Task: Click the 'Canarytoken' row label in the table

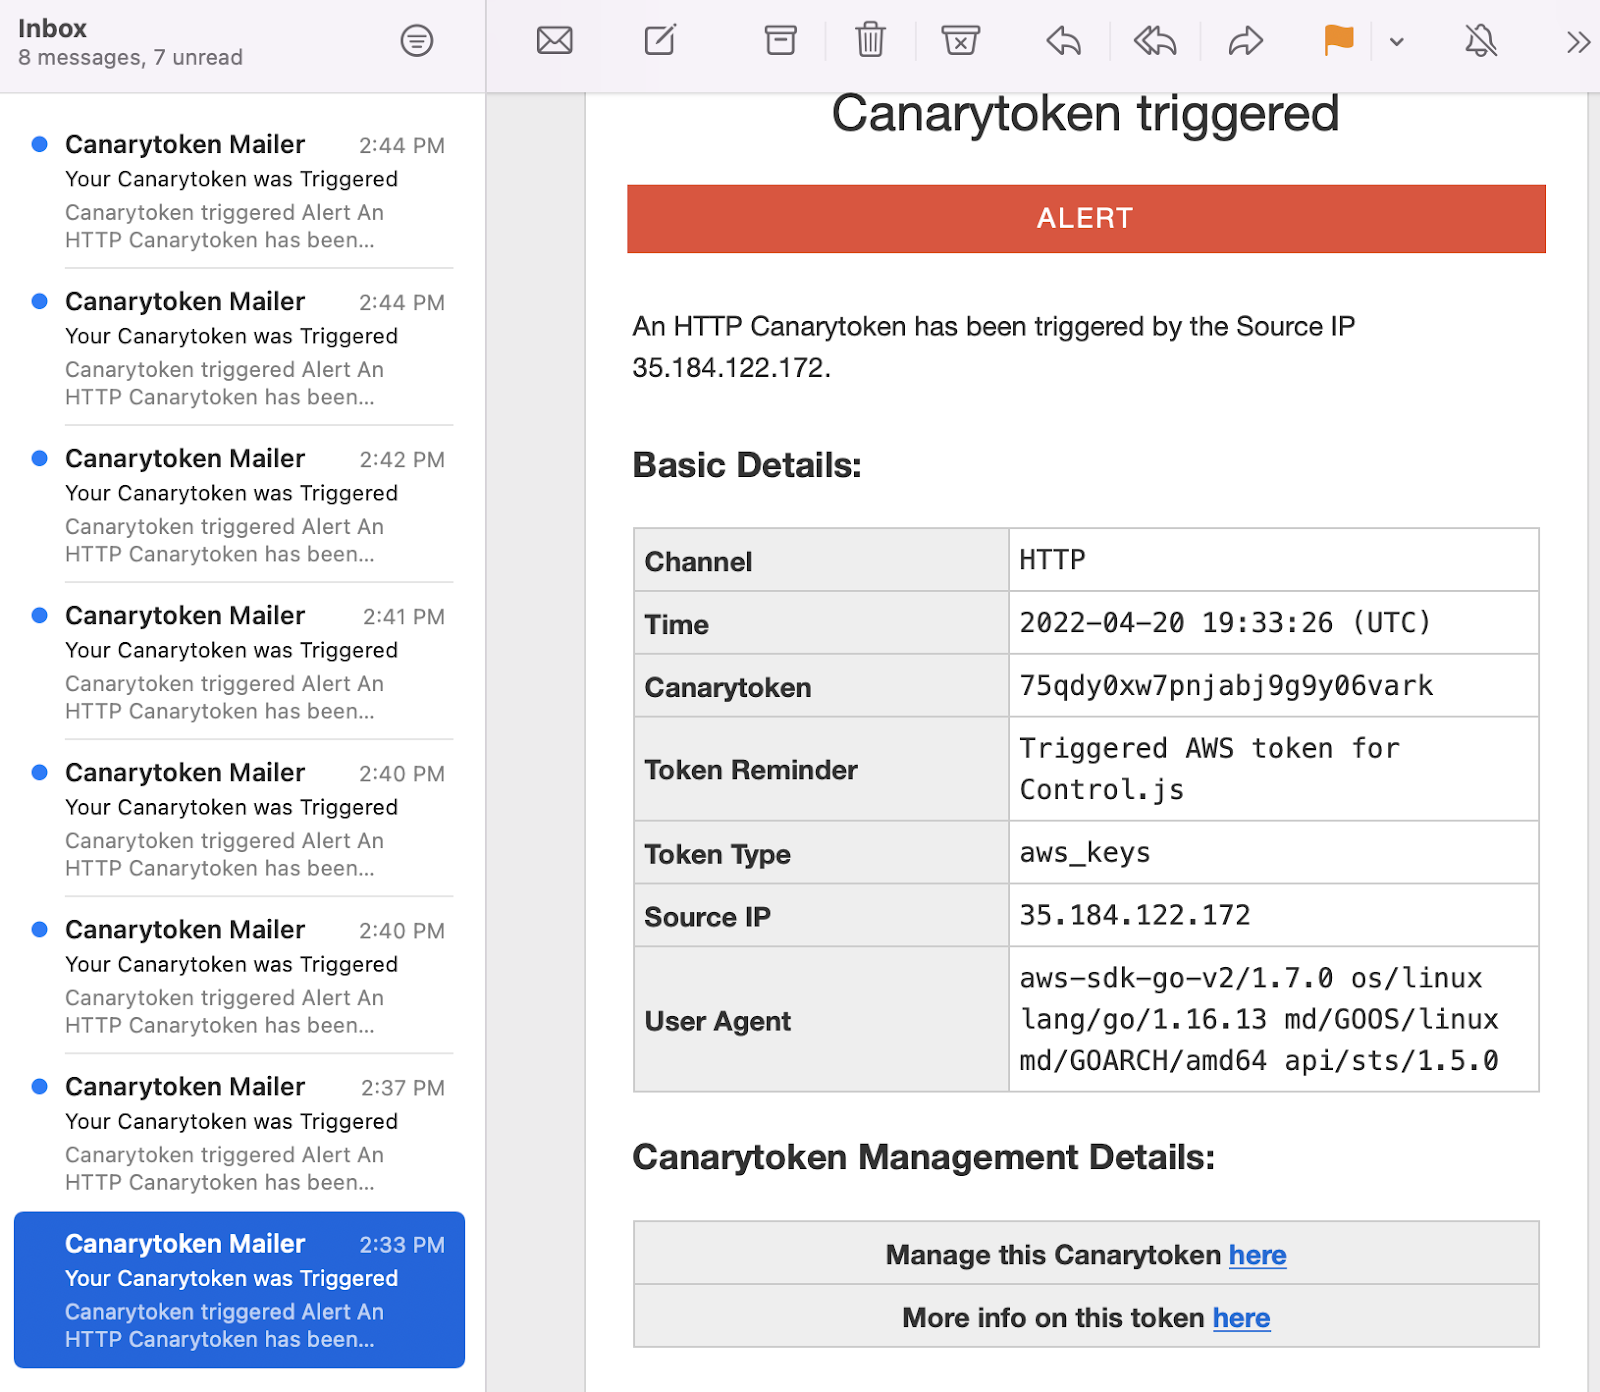Action: tap(728, 688)
